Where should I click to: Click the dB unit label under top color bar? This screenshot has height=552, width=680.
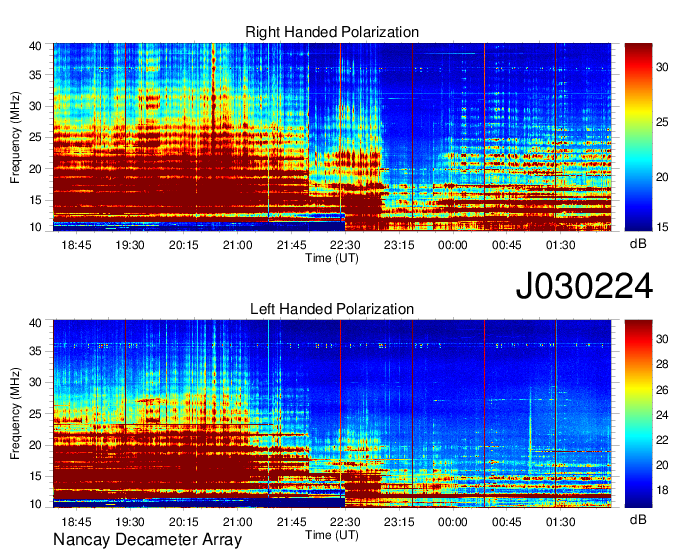point(638,244)
